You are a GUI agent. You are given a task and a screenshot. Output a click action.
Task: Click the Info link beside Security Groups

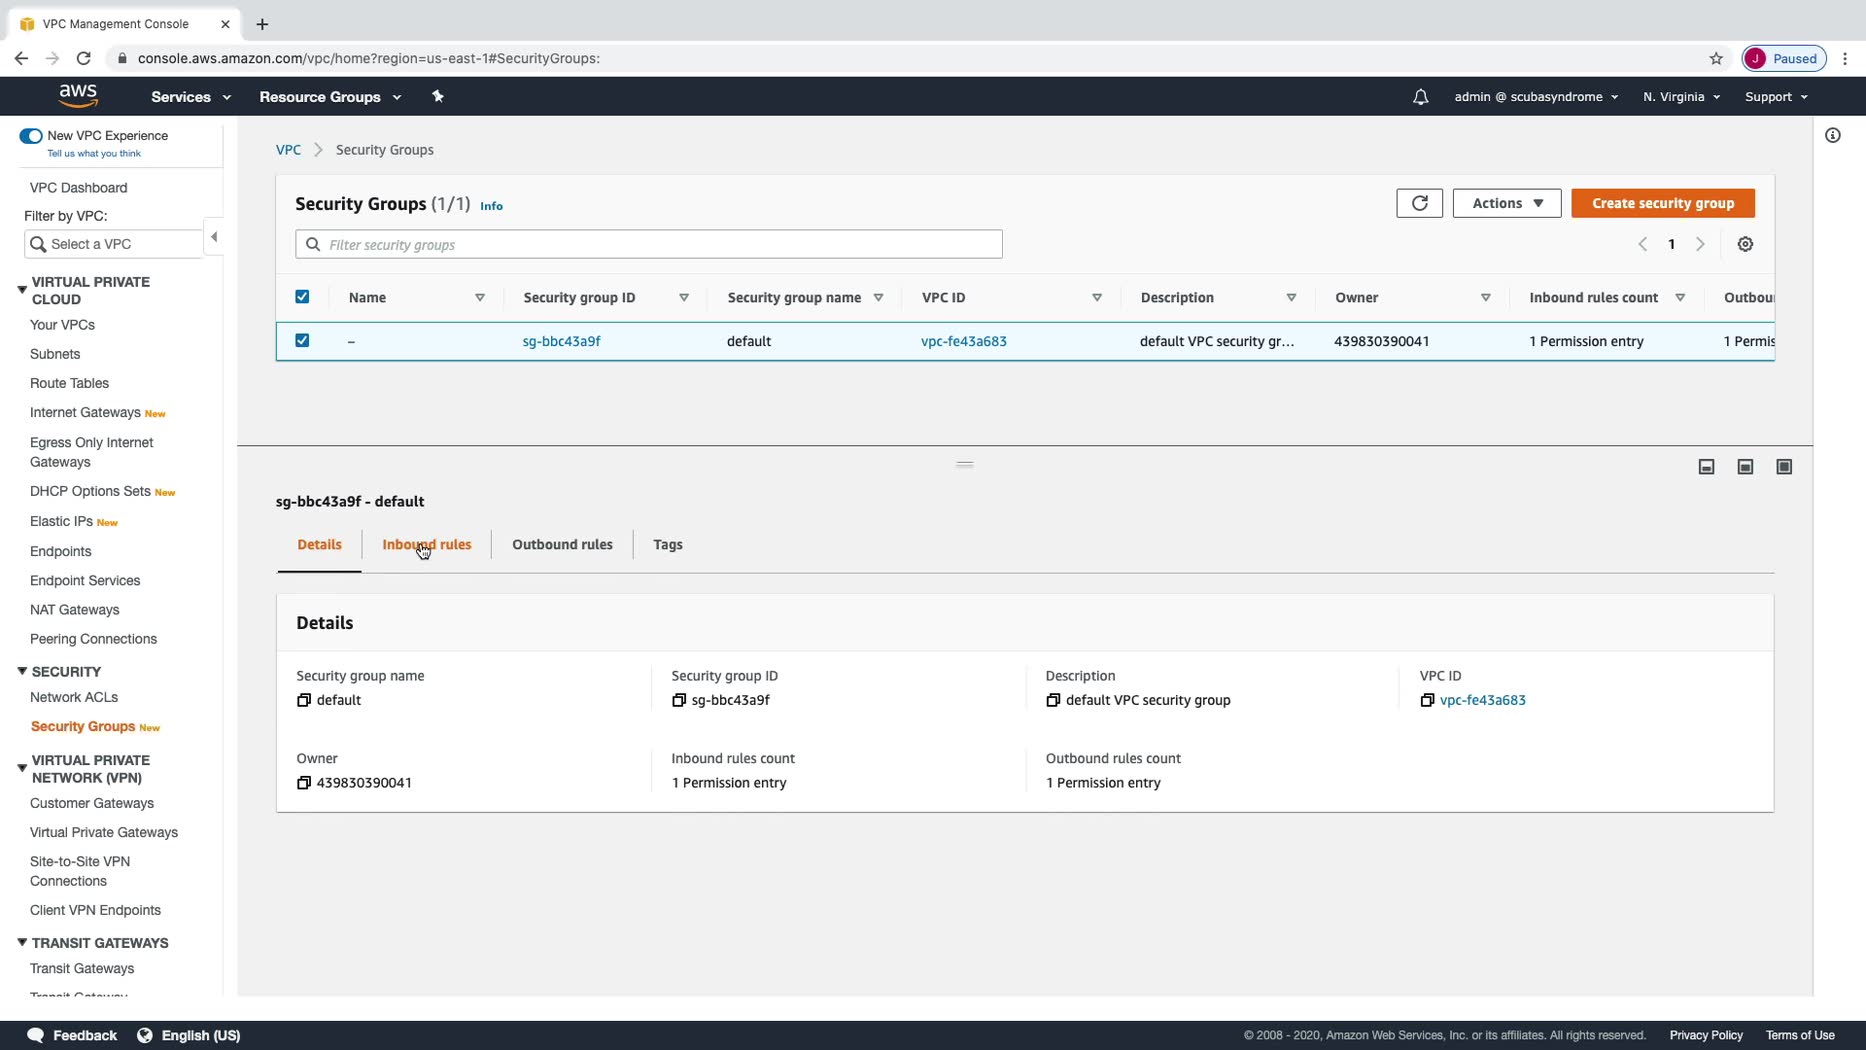[x=491, y=206]
